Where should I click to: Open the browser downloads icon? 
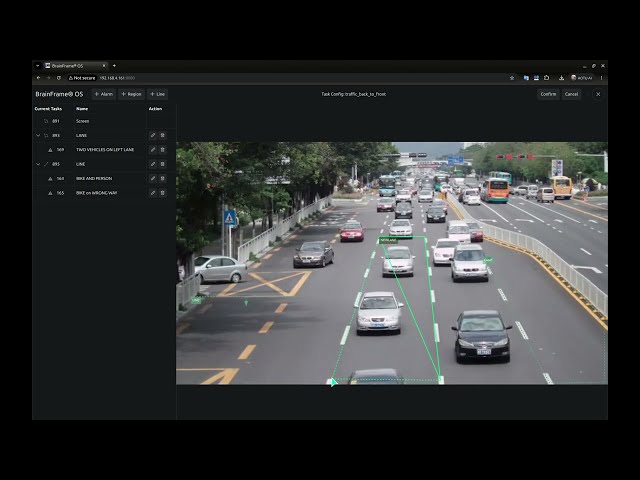562,78
